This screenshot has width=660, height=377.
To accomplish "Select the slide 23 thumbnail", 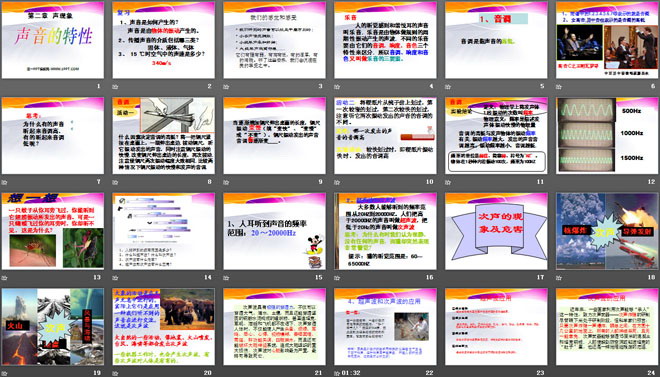I will pos(496,327).
